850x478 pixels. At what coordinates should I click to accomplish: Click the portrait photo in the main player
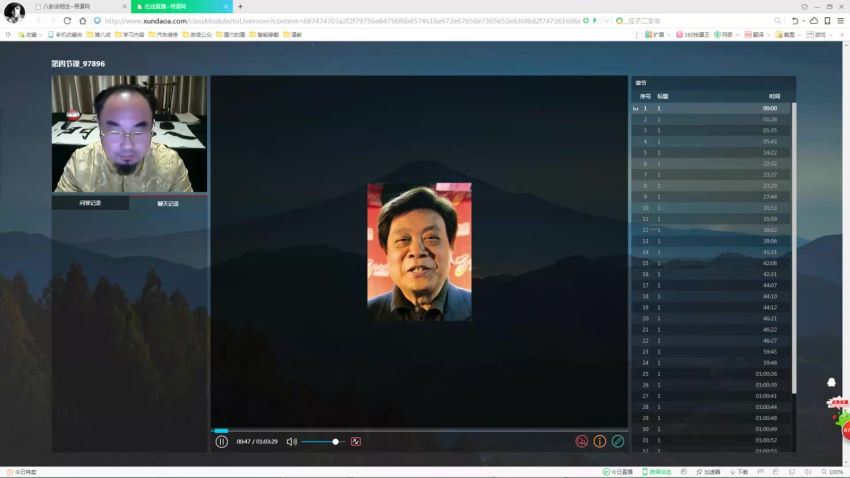pos(419,252)
